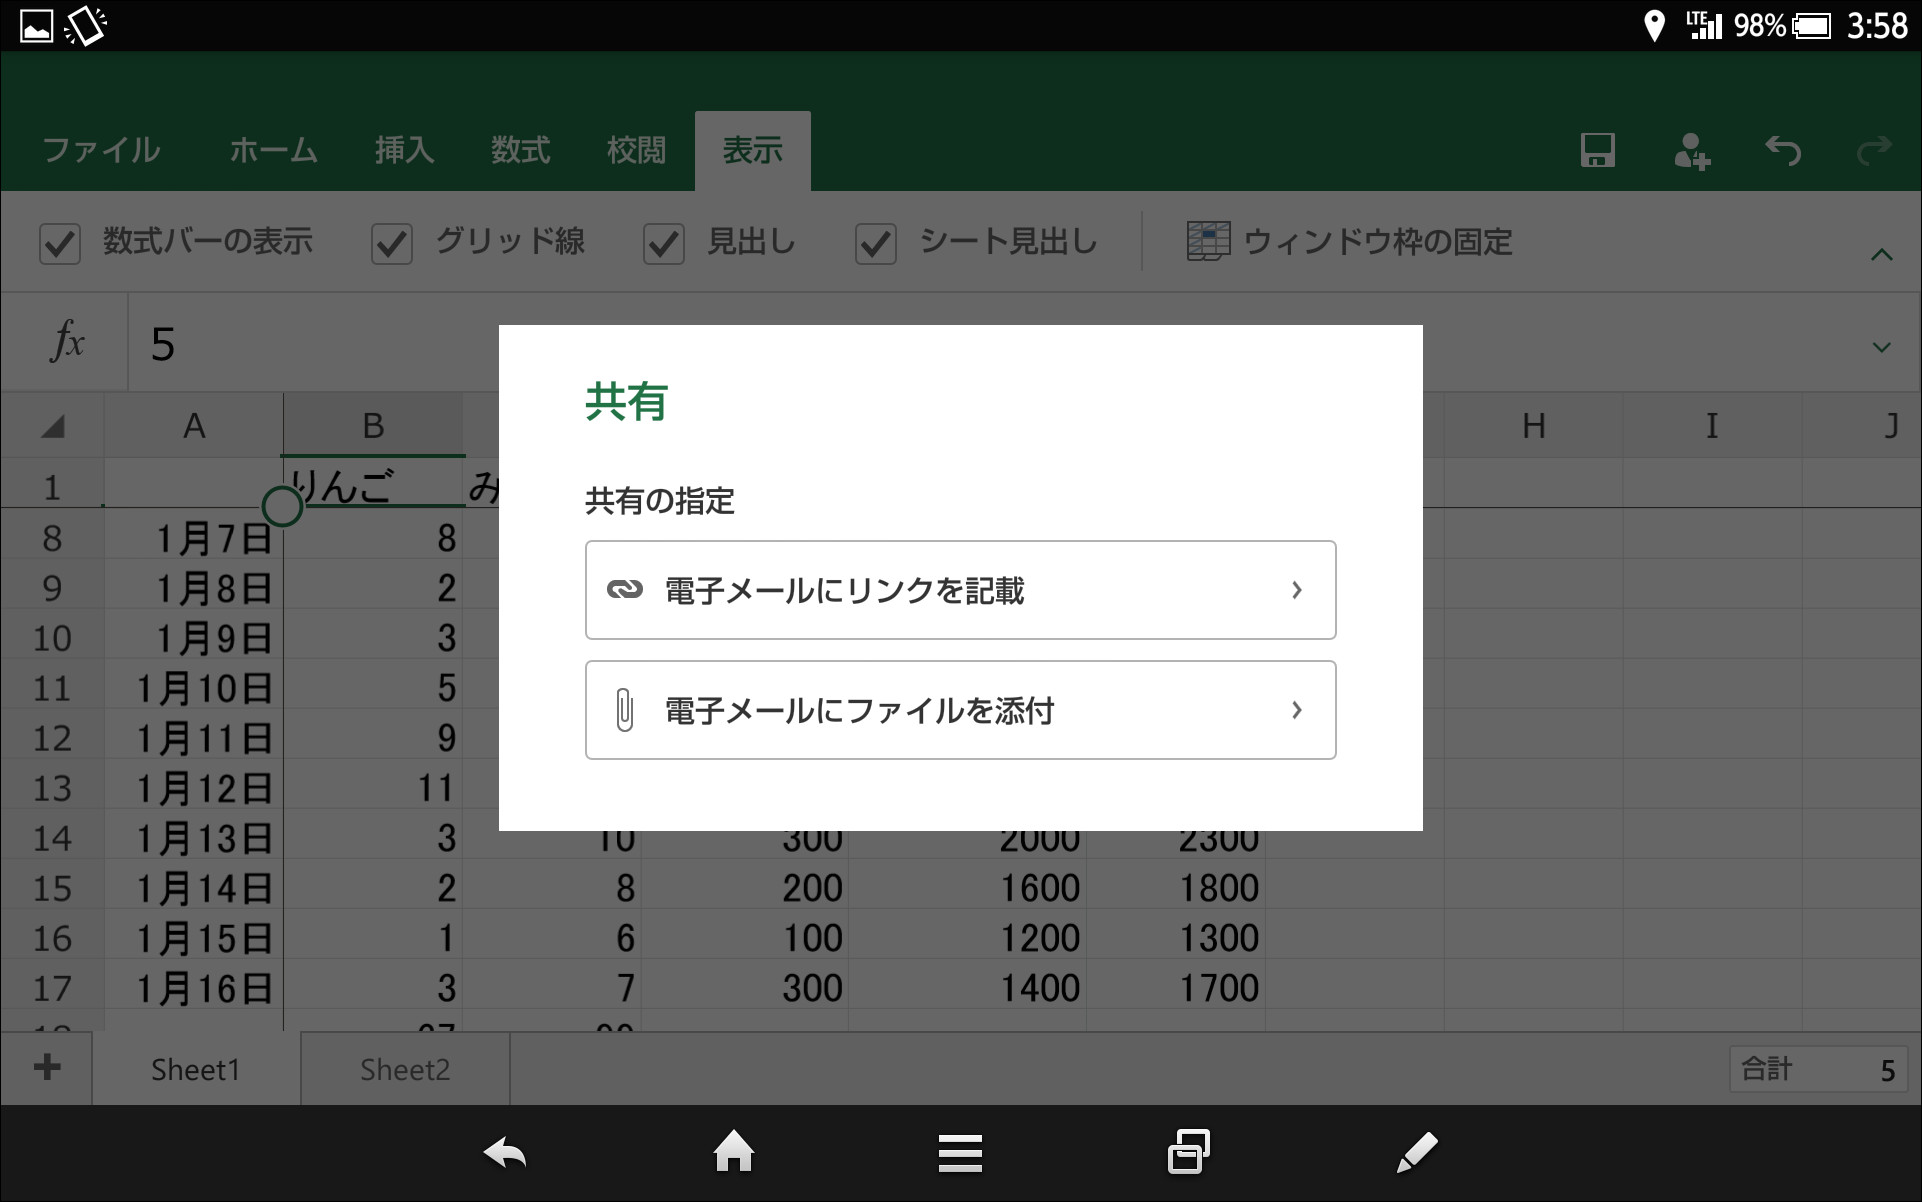Toggle the シート見出し checkbox
The image size is (1922, 1202).
click(x=875, y=242)
